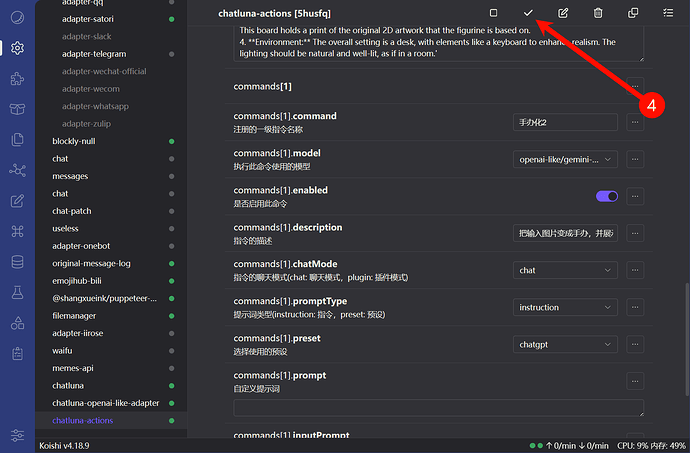The image size is (690, 453).
Task: Select memes-api in the plugin list
Action: pyautogui.click(x=73, y=368)
